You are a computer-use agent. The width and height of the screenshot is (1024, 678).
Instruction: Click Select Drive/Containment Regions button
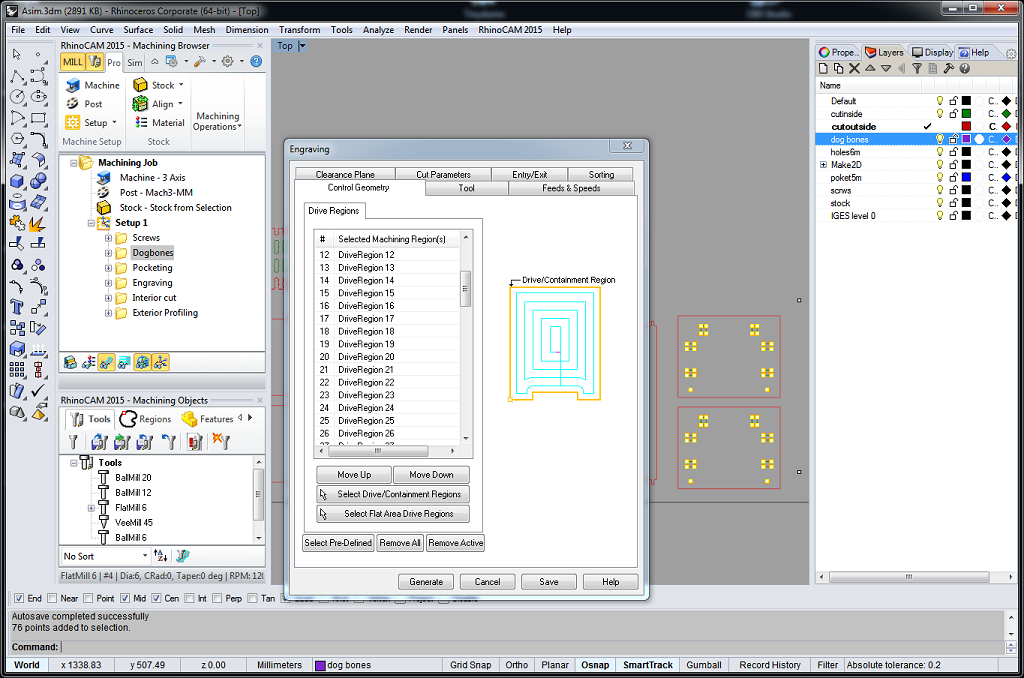[x=392, y=494]
